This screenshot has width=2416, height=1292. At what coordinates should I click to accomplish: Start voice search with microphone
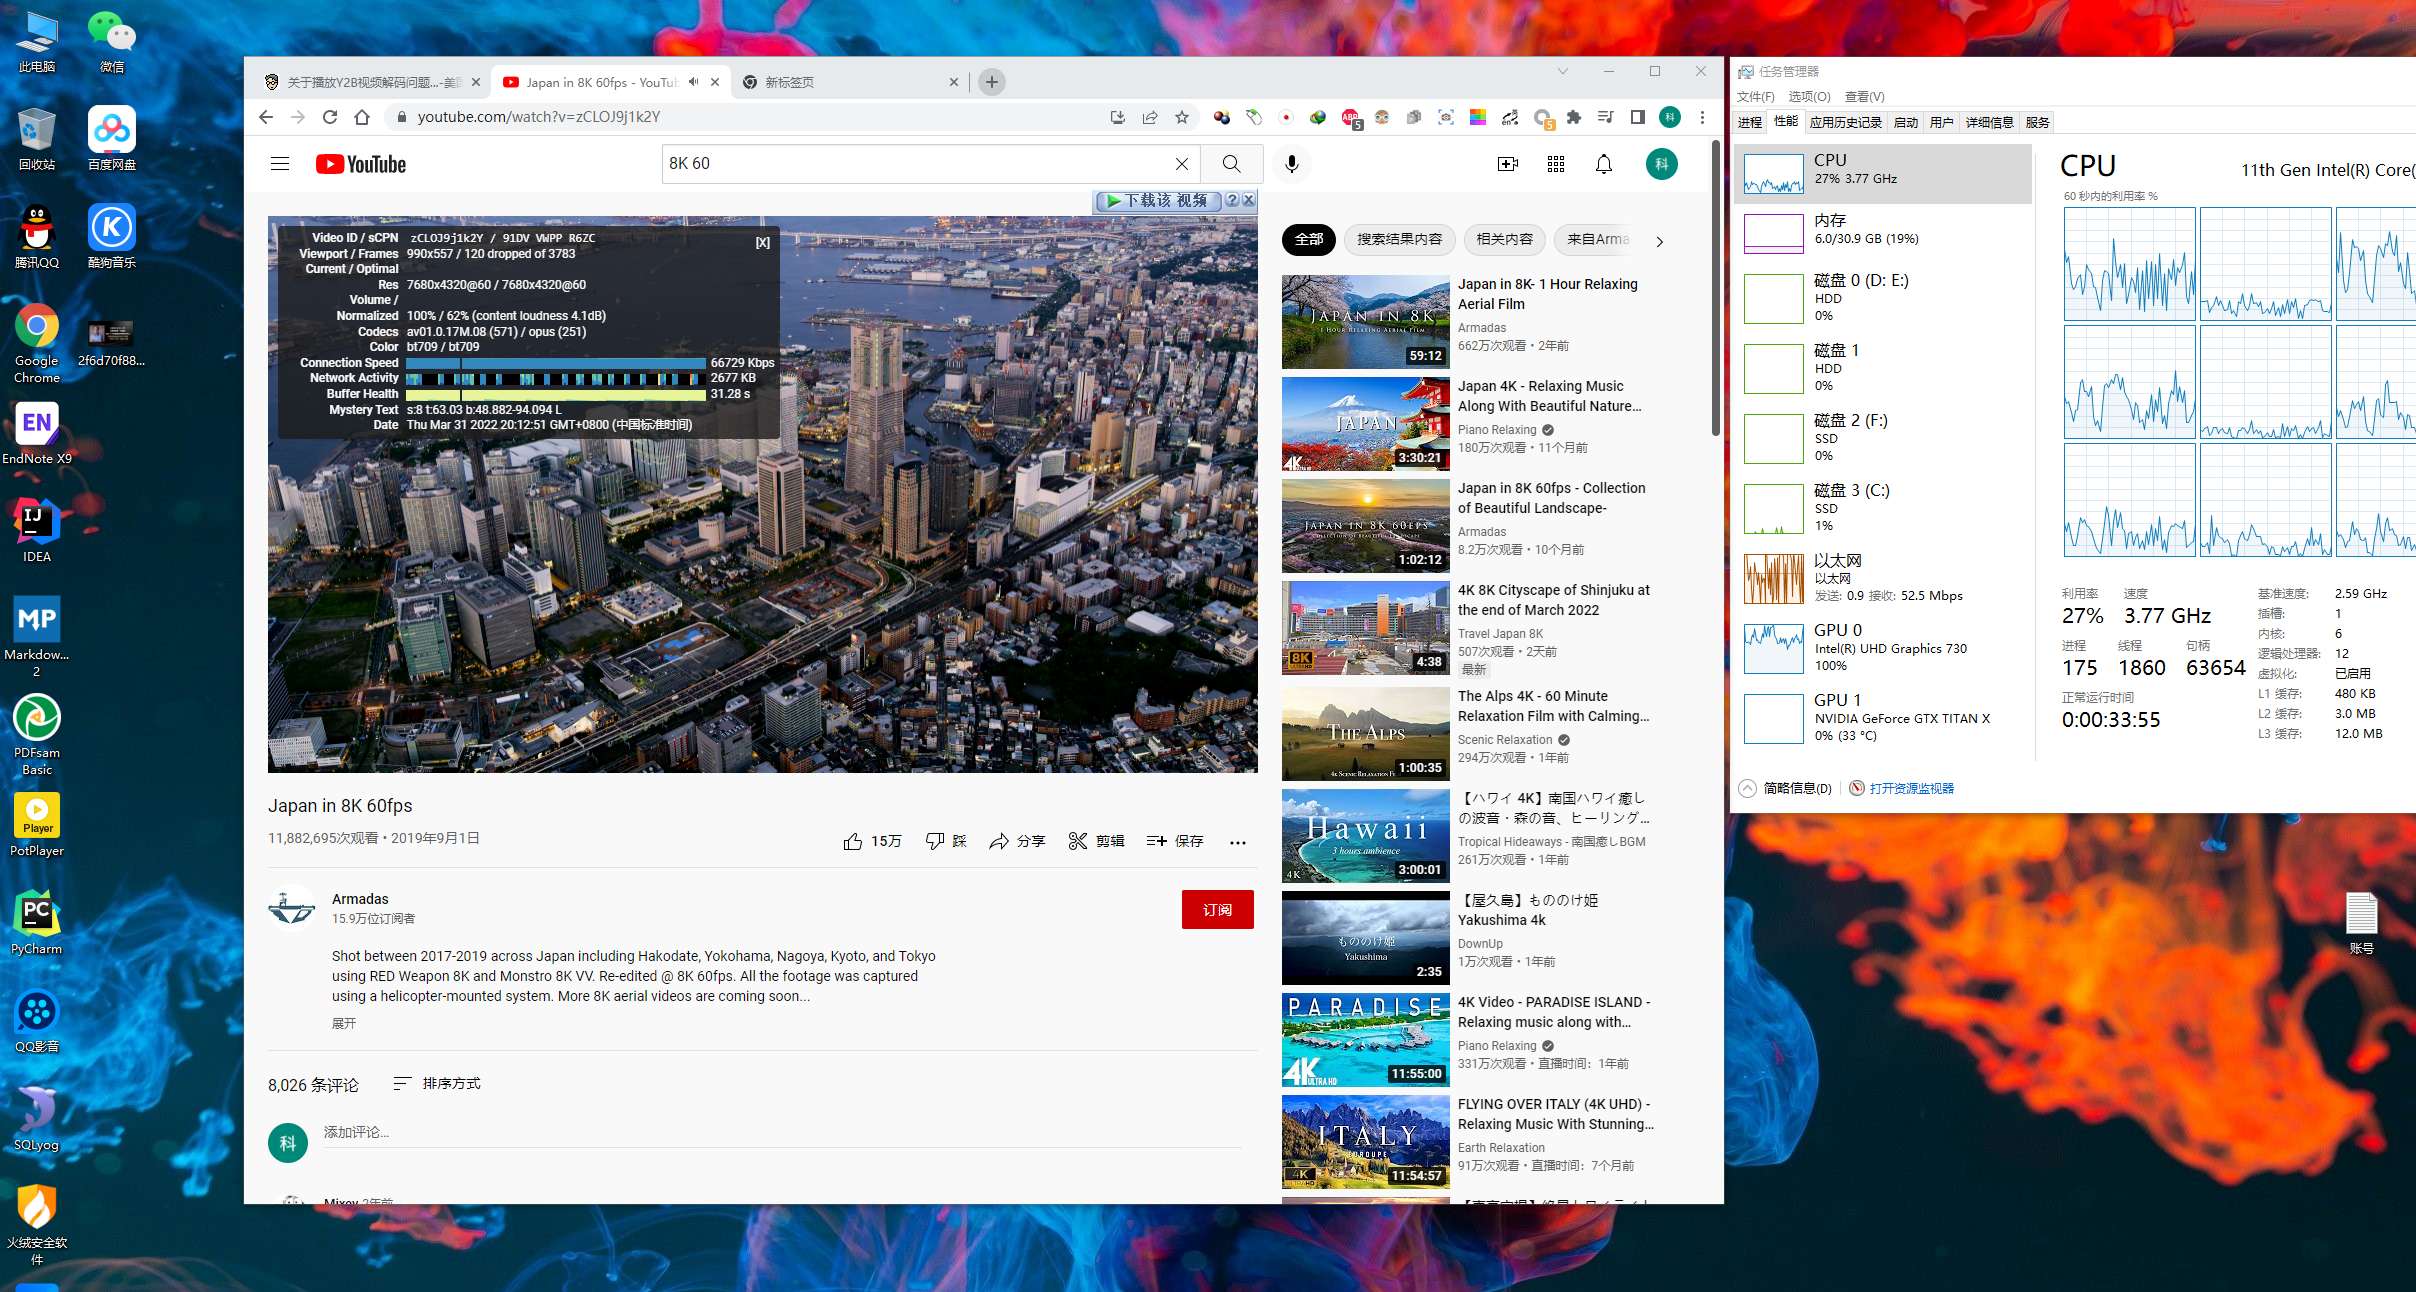[x=1292, y=164]
